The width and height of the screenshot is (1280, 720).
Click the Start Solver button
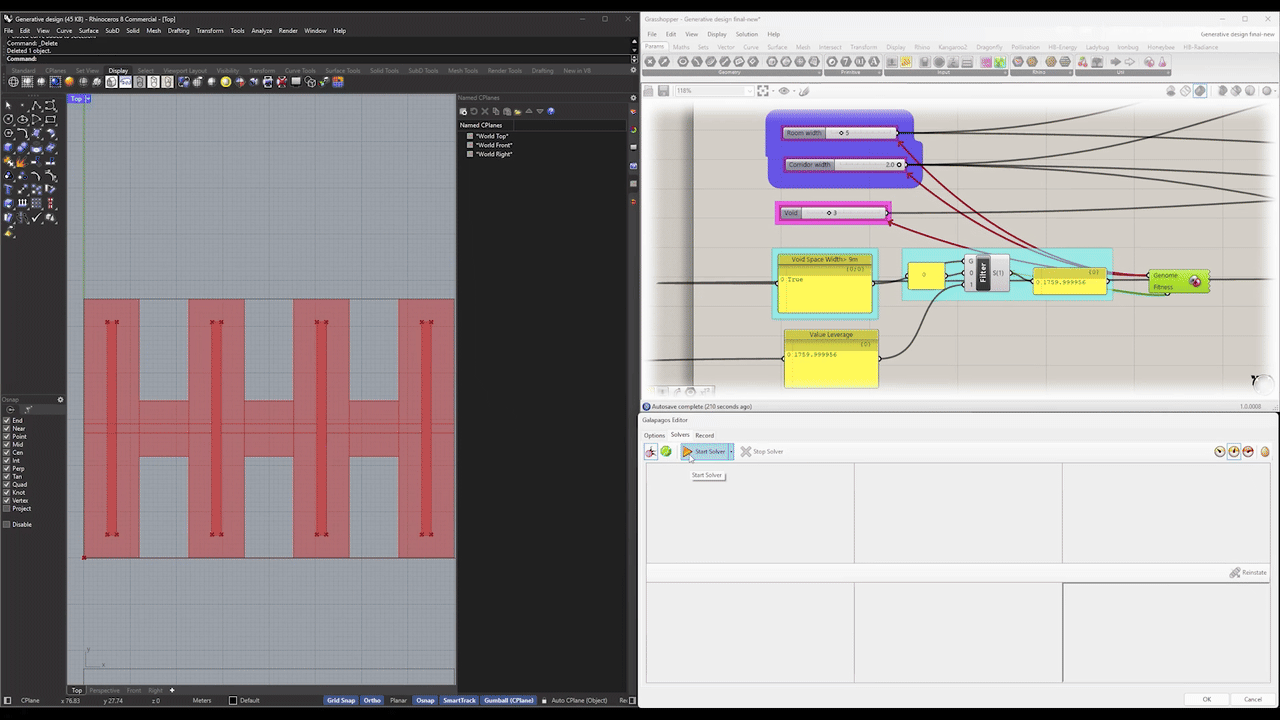(707, 452)
